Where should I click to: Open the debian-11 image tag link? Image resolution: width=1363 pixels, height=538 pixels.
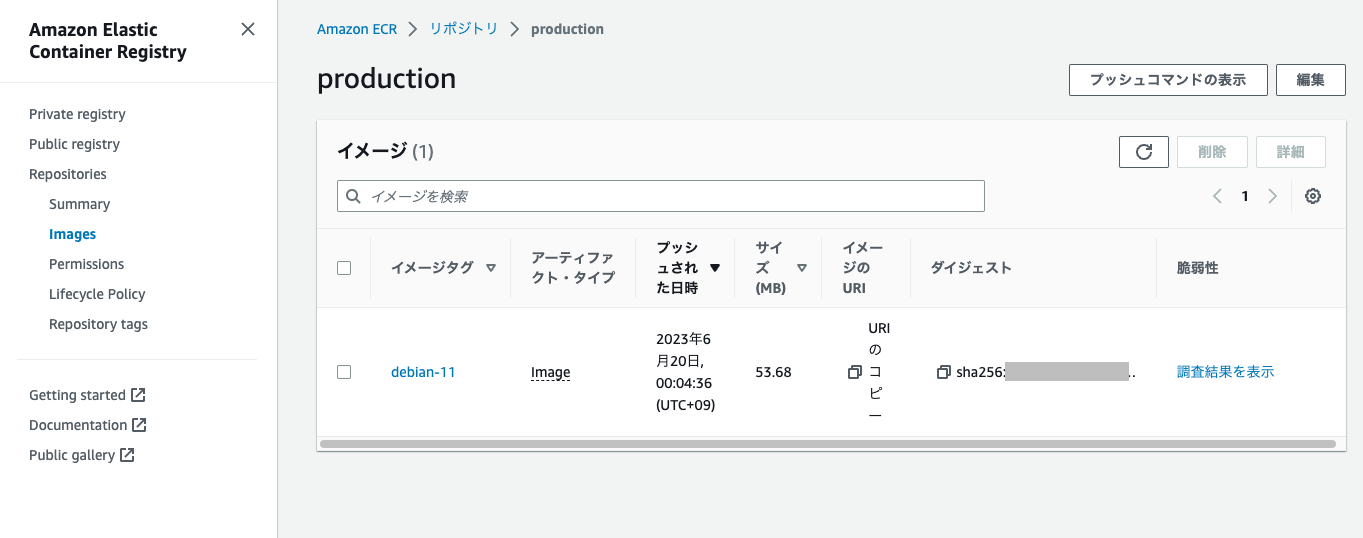coord(423,372)
